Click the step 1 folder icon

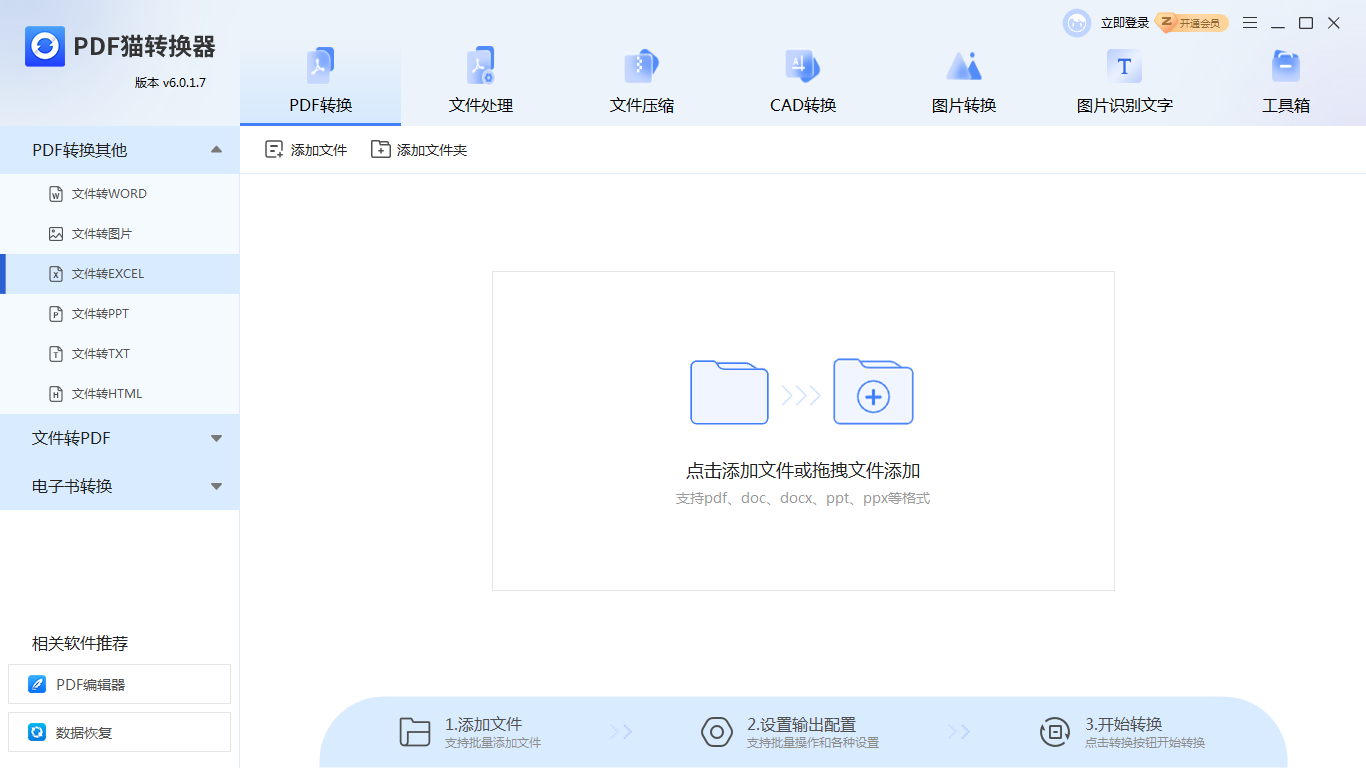click(x=415, y=732)
